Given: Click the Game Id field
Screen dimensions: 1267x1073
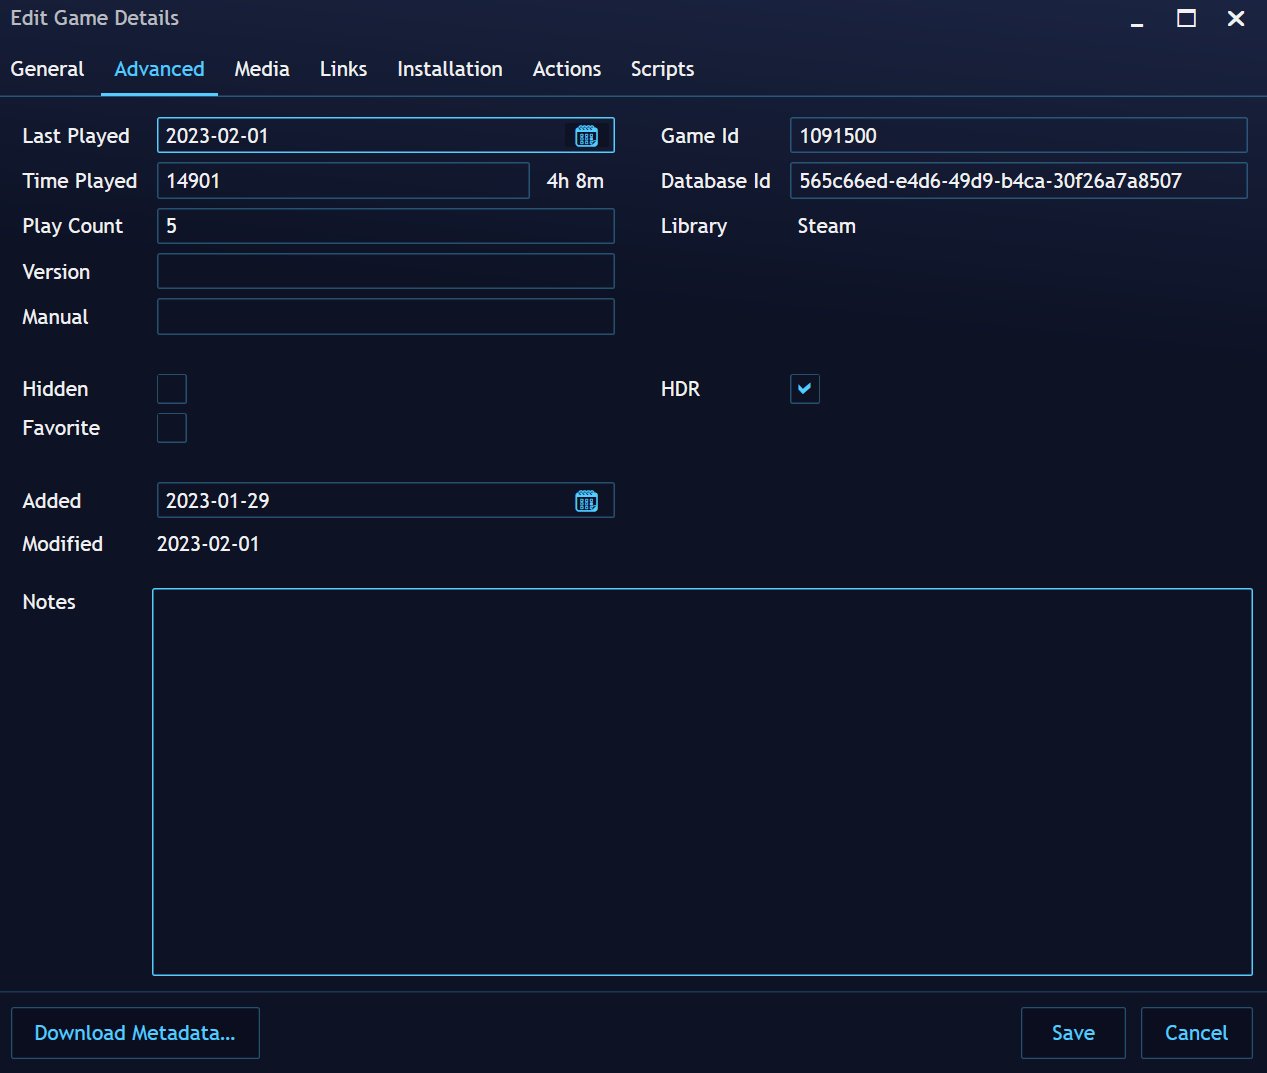Looking at the screenshot, I should (x=1018, y=135).
